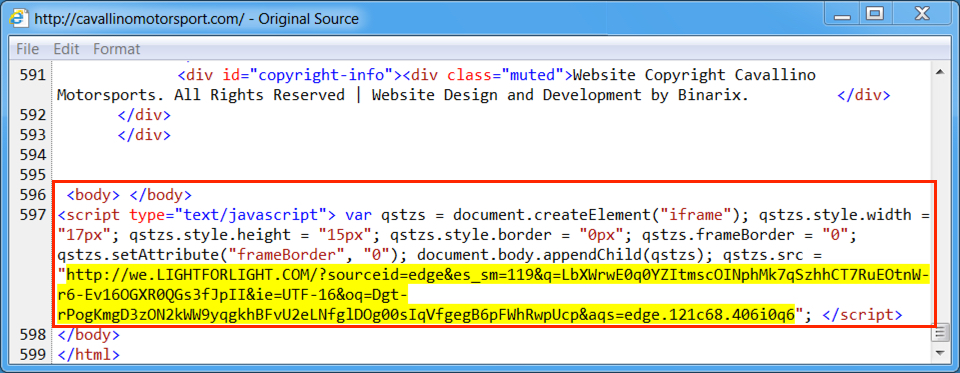Click the </html> closing tag

(x=88, y=355)
